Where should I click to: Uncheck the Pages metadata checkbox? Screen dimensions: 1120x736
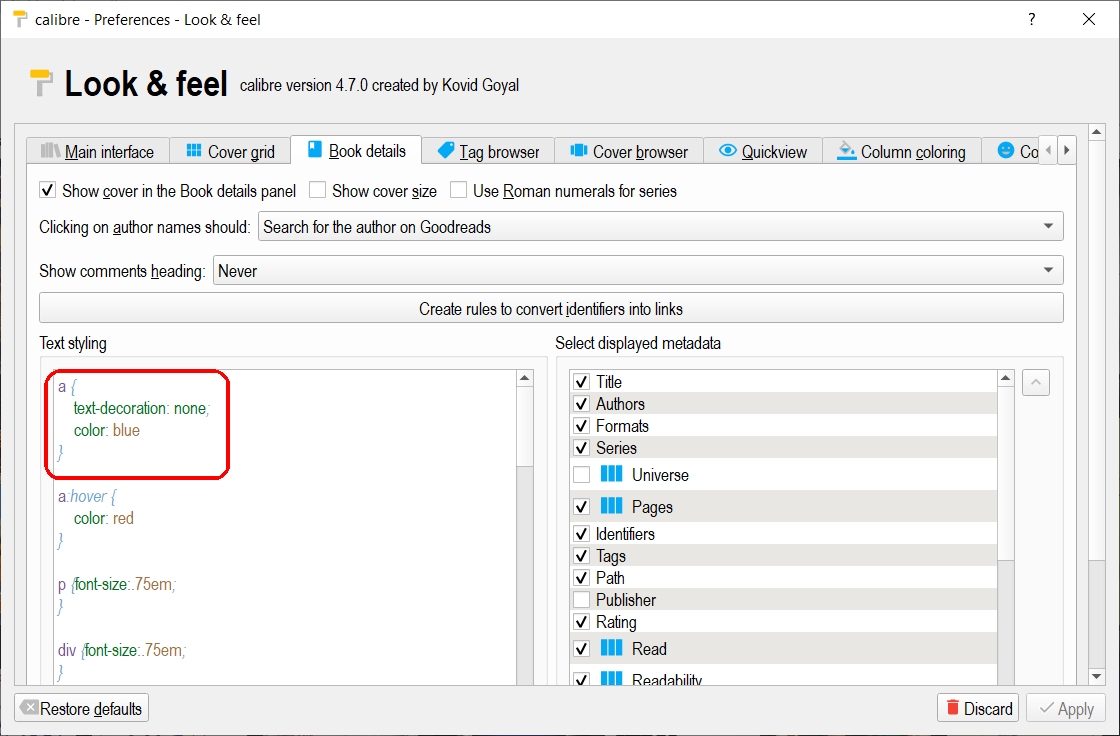(581, 507)
